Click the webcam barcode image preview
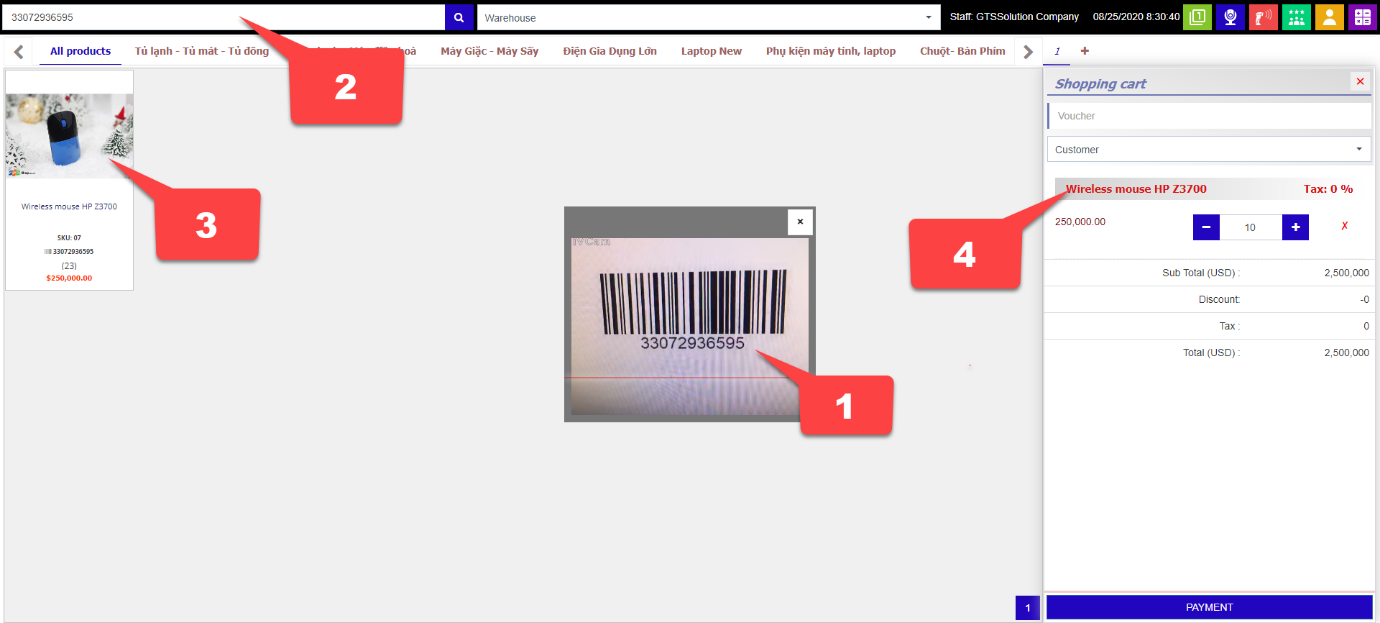 click(689, 325)
